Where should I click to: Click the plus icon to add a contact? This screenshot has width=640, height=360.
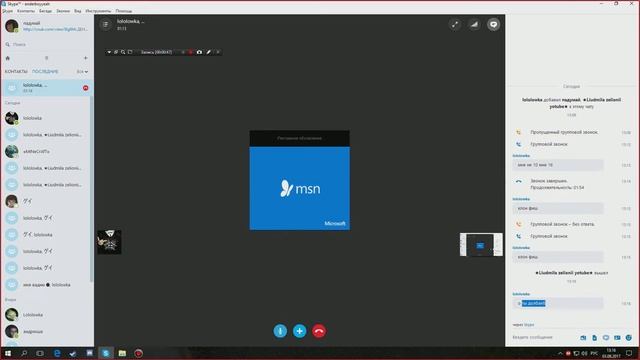85,58
